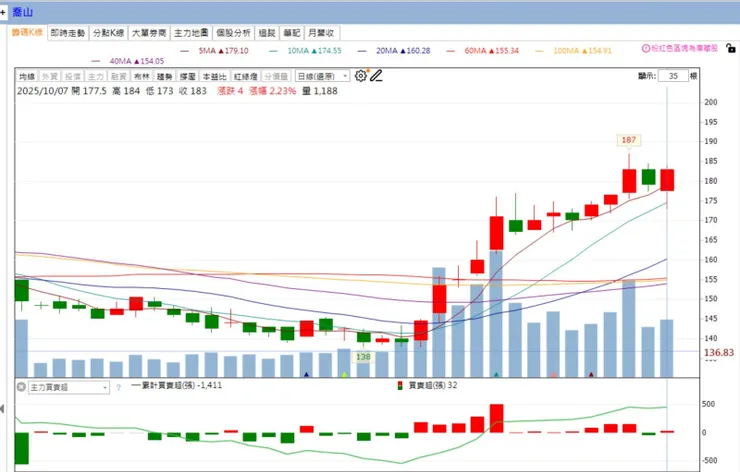Toggle the 均線 moving average indicator
The image size is (740, 472).
(27, 76)
